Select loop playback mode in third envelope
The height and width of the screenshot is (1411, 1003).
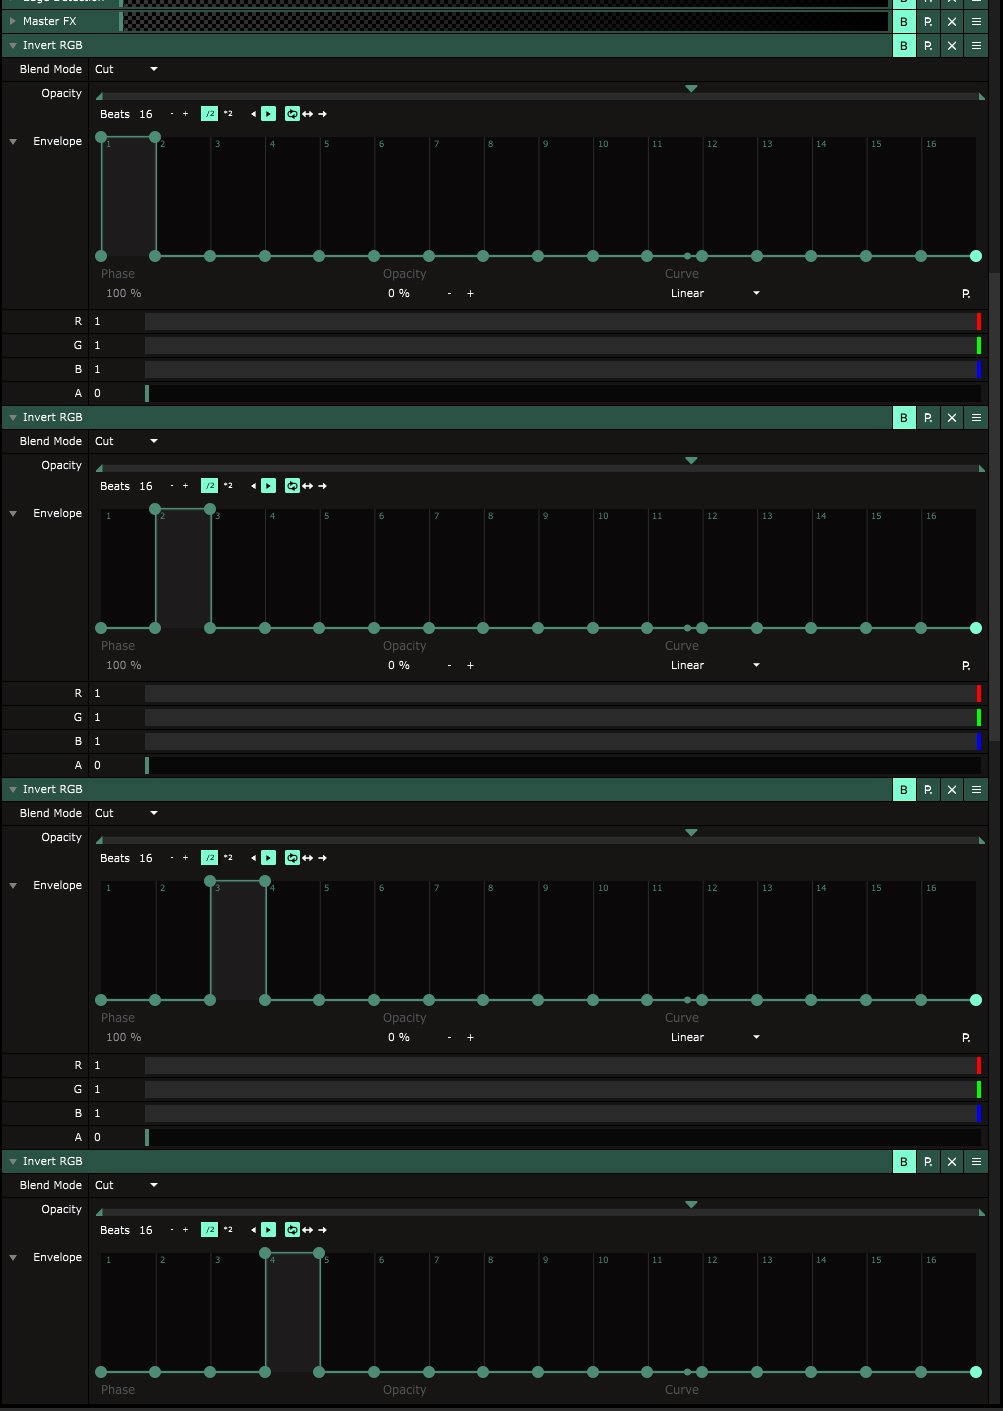tap(291, 858)
